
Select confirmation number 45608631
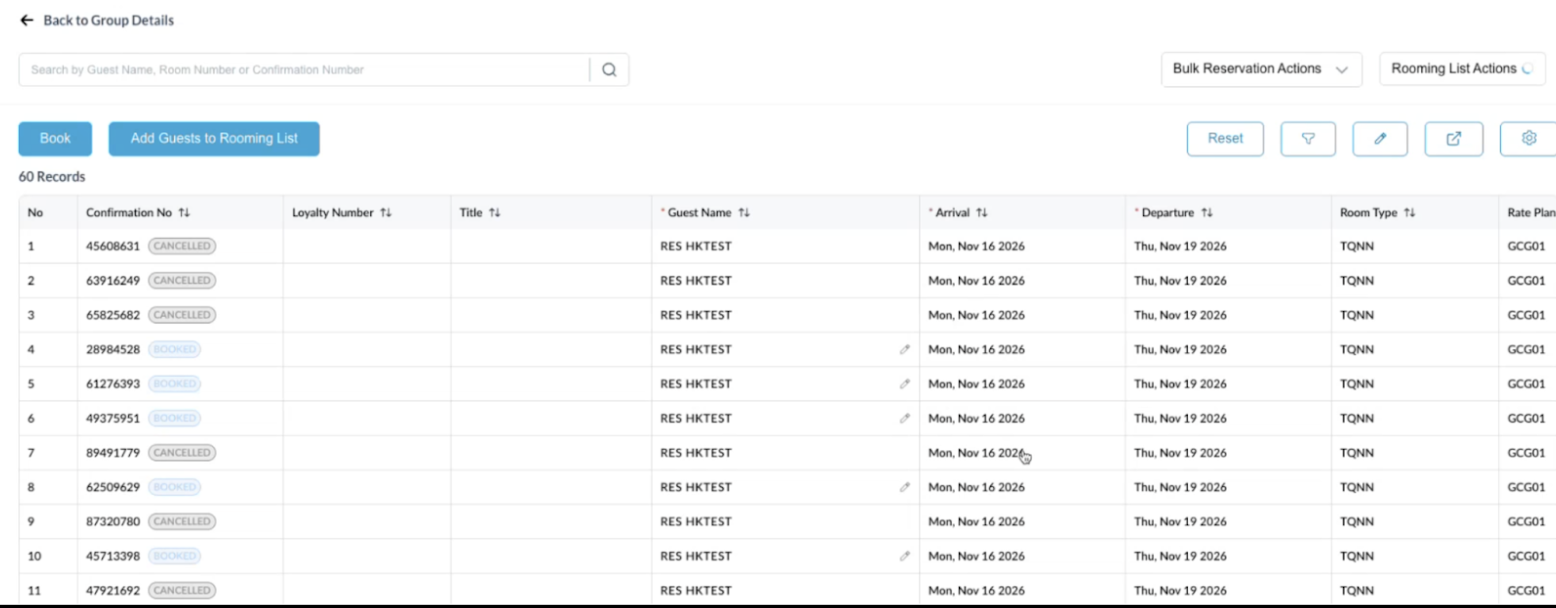[113, 246]
